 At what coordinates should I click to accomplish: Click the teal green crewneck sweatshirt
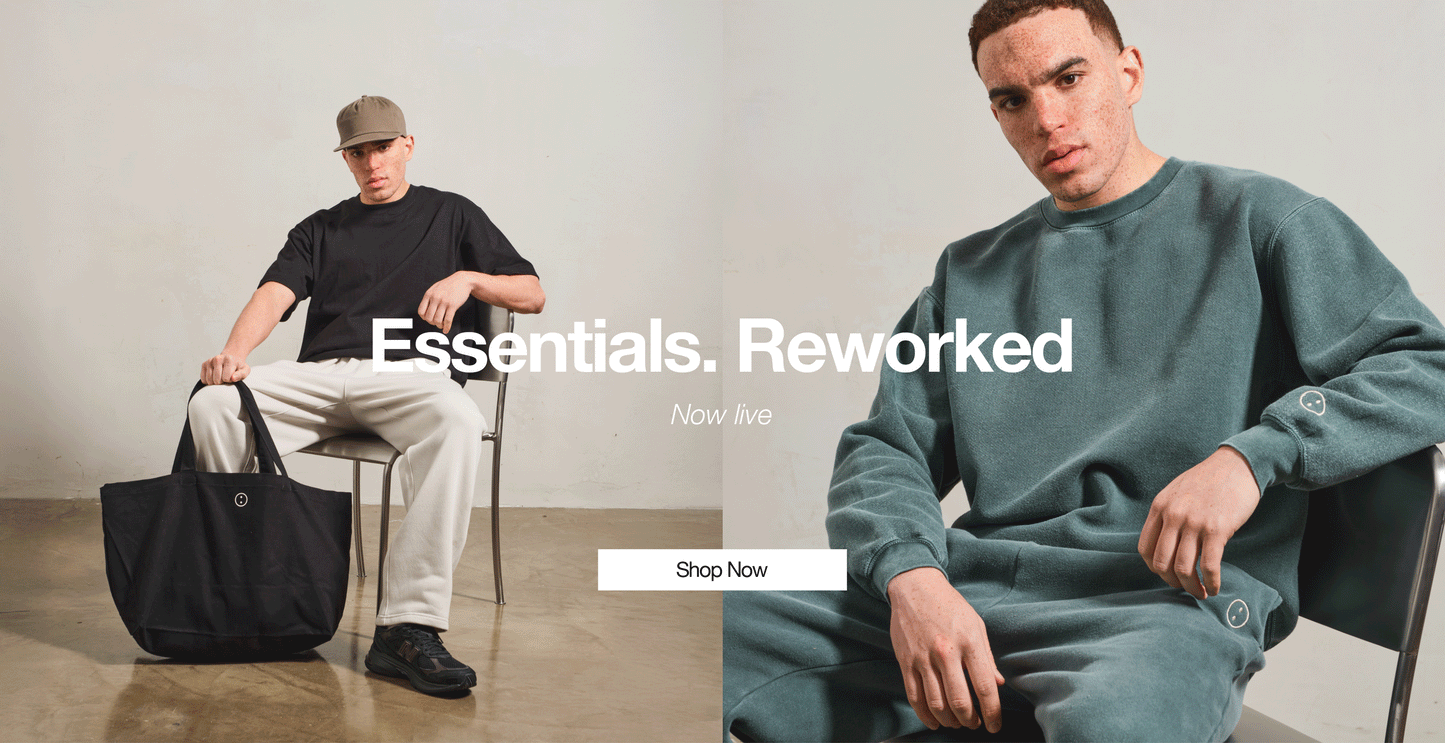(1130, 380)
